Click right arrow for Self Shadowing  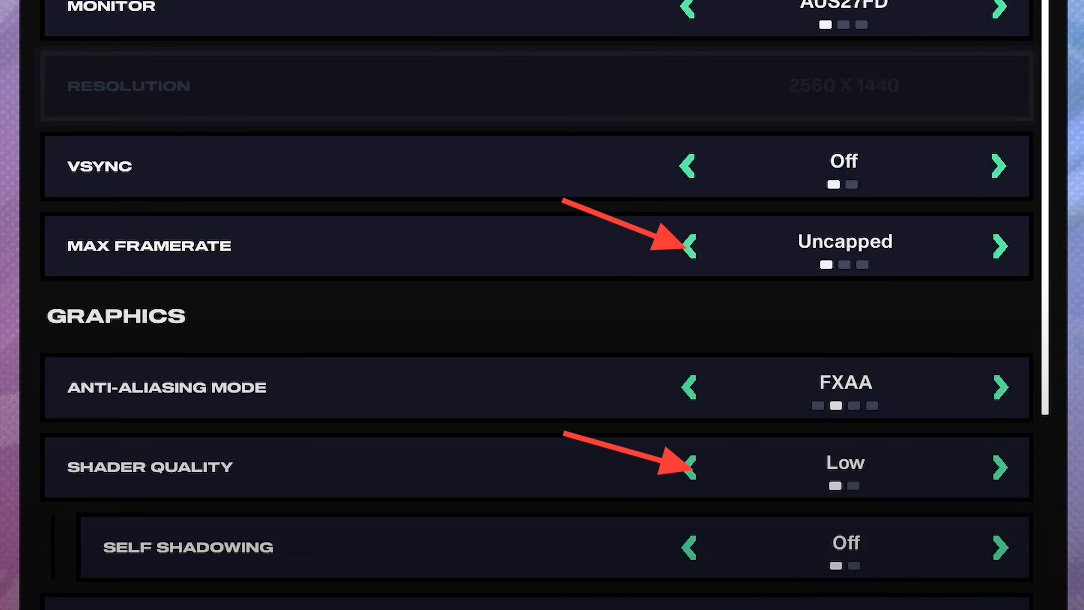pyautogui.click(x=1000, y=547)
